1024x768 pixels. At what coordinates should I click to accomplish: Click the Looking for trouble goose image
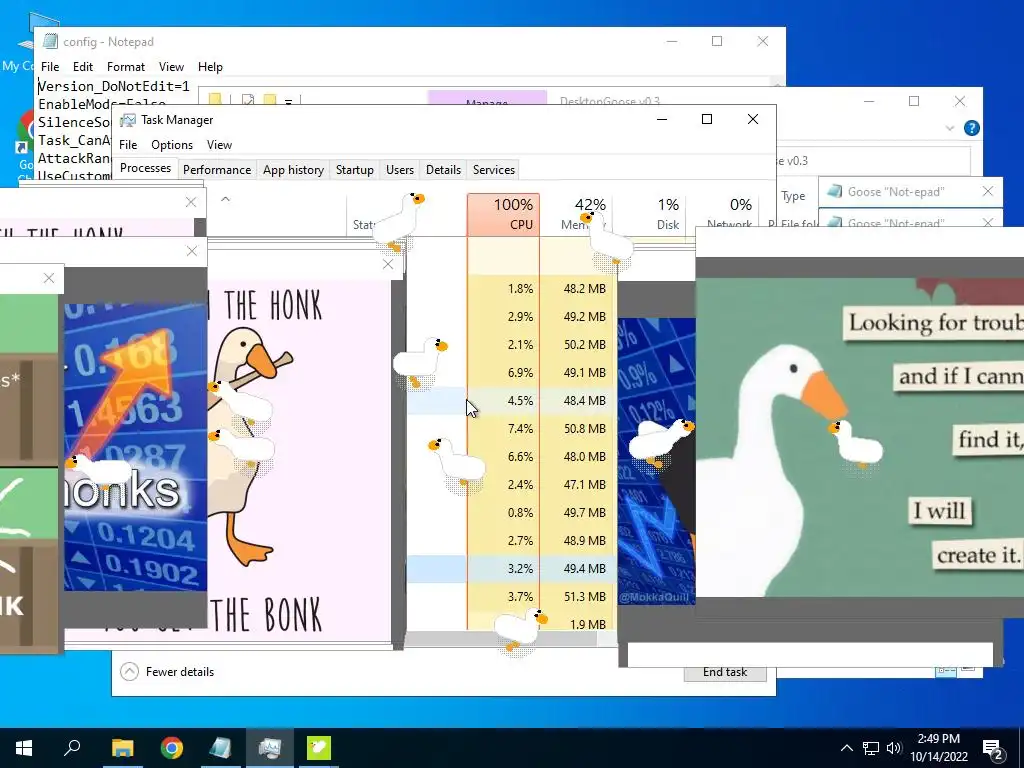pyautogui.click(x=859, y=438)
